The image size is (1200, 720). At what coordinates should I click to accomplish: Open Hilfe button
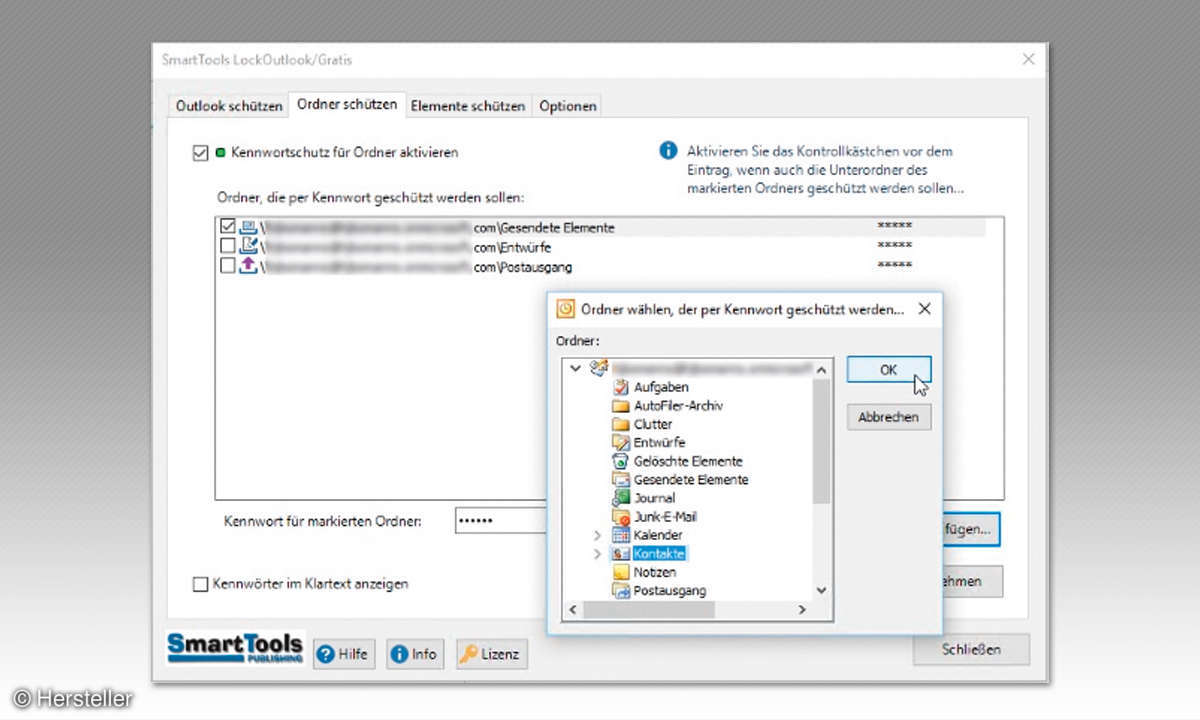point(343,654)
